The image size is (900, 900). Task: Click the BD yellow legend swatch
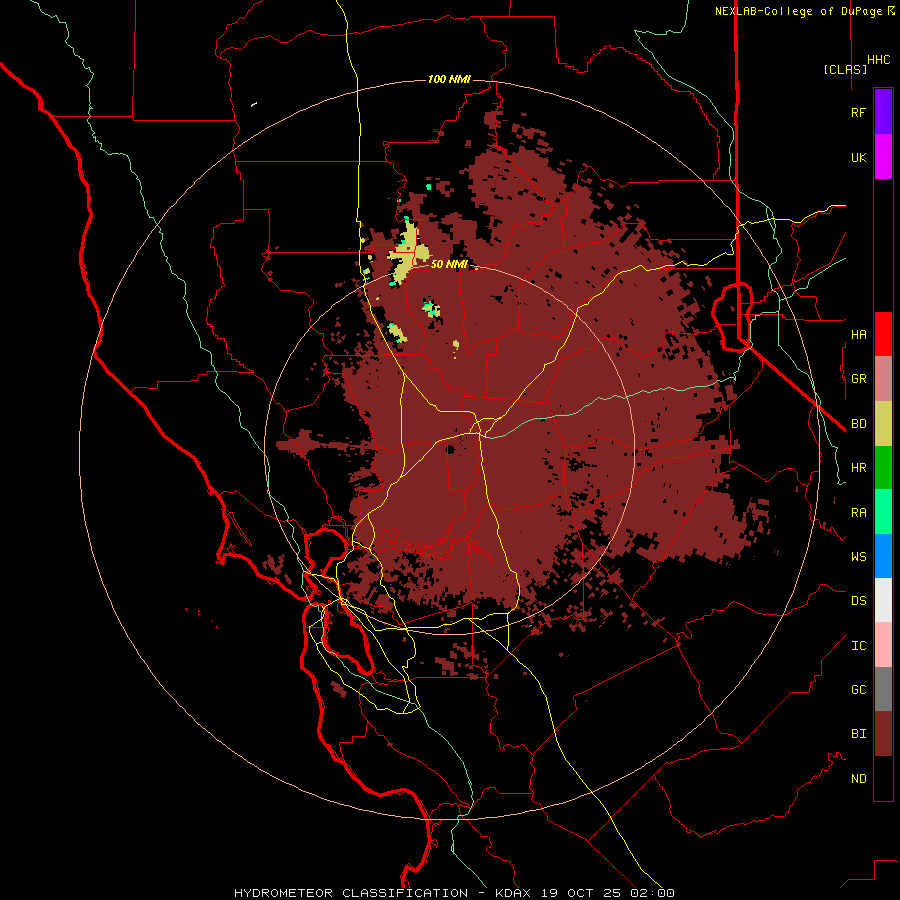(883, 424)
